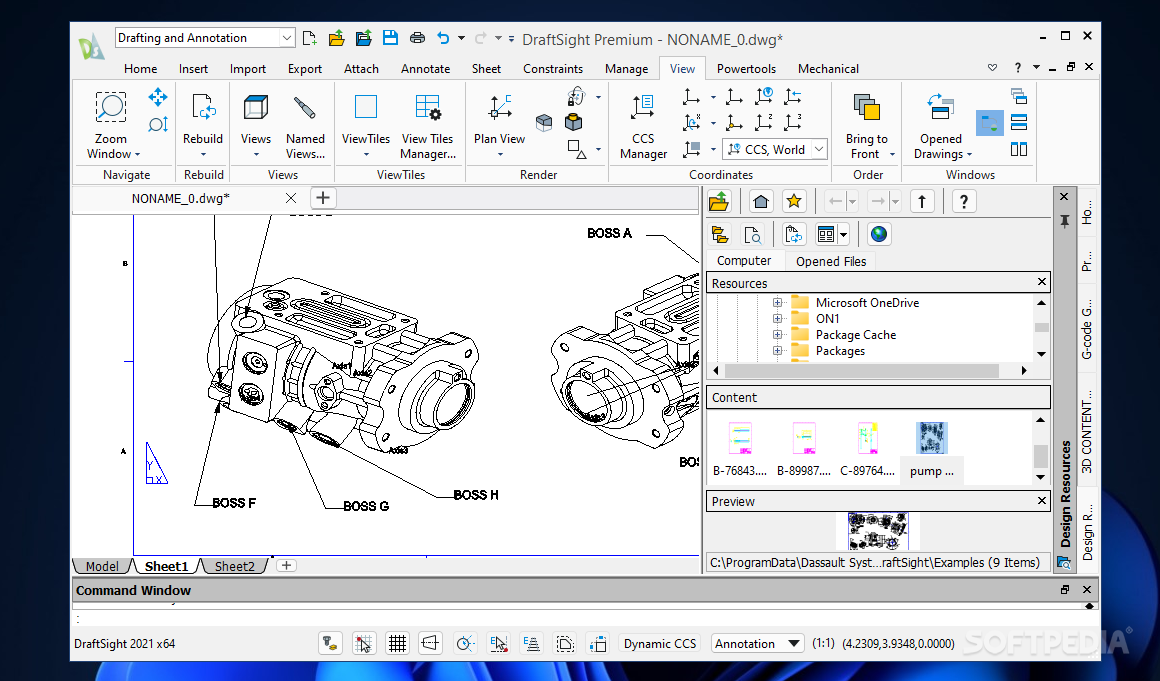This screenshot has height=681, width=1160.
Task: Choose CCS Z-axis icon
Action: click(763, 122)
